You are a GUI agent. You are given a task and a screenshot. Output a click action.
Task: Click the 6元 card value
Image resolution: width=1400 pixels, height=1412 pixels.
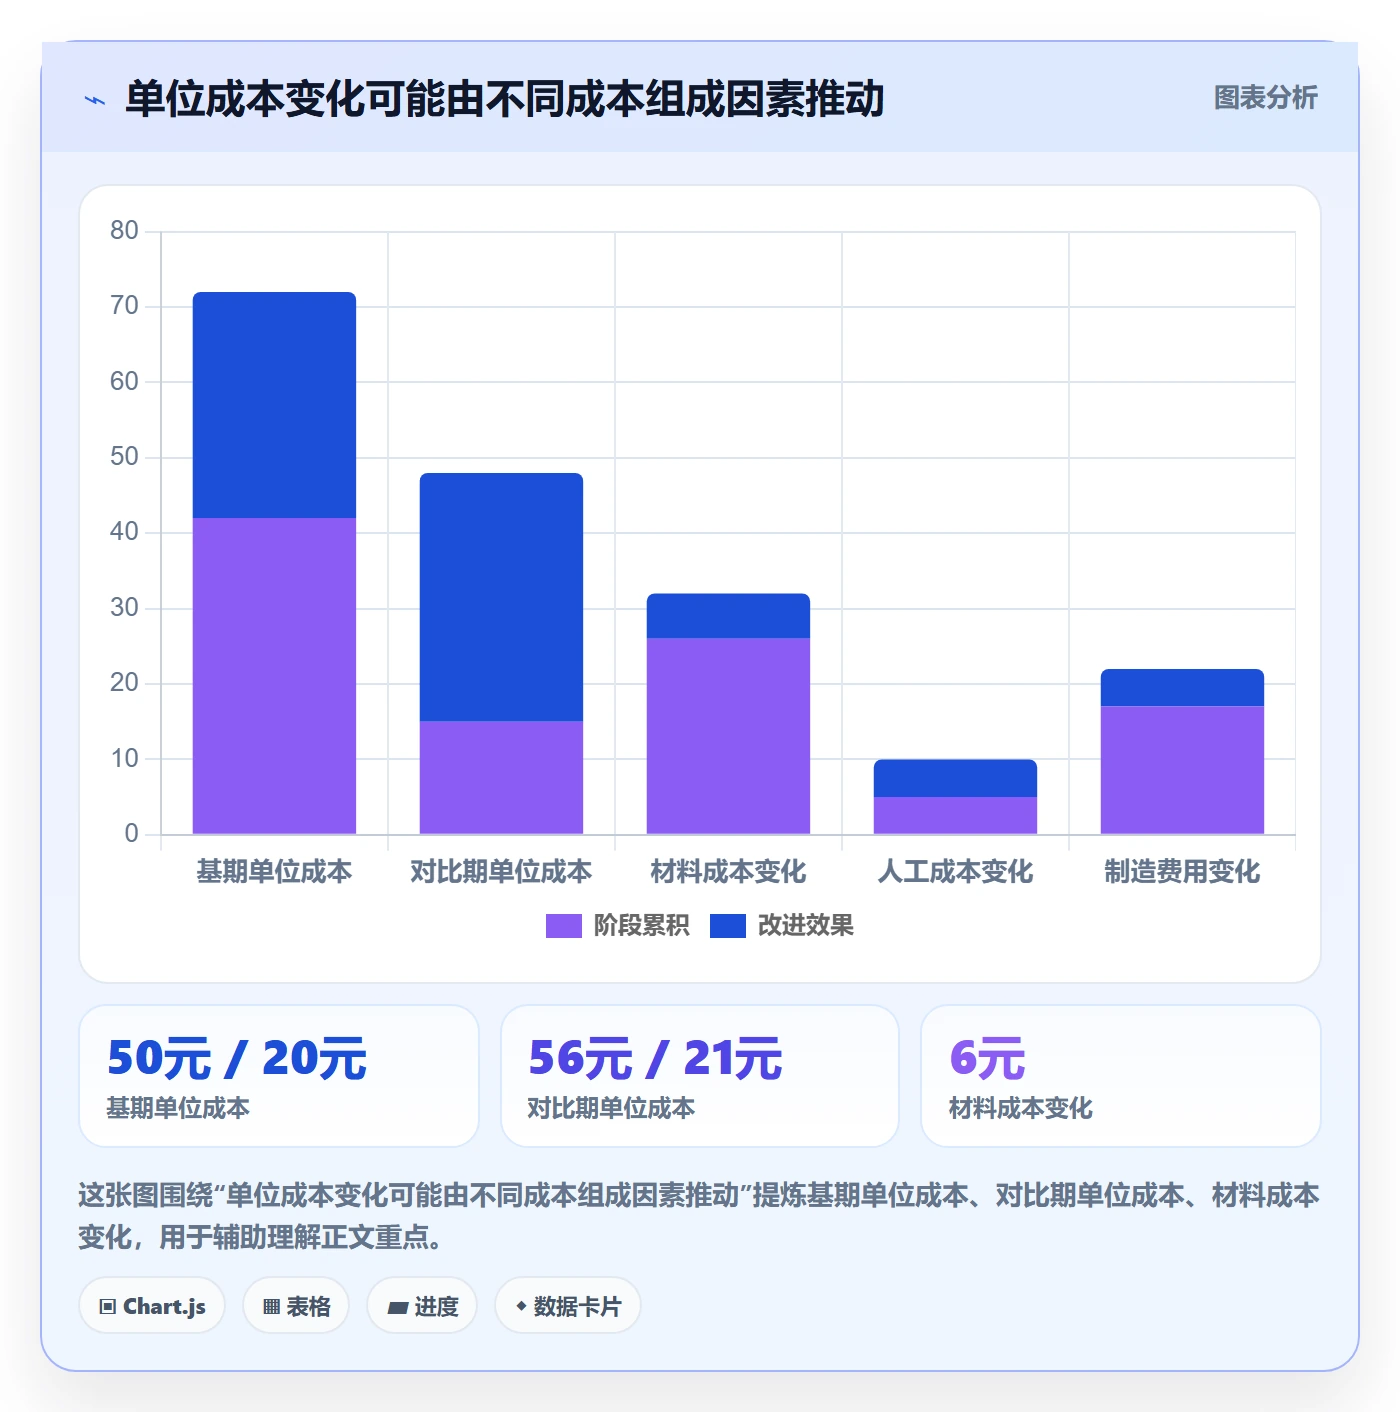coord(988,1059)
